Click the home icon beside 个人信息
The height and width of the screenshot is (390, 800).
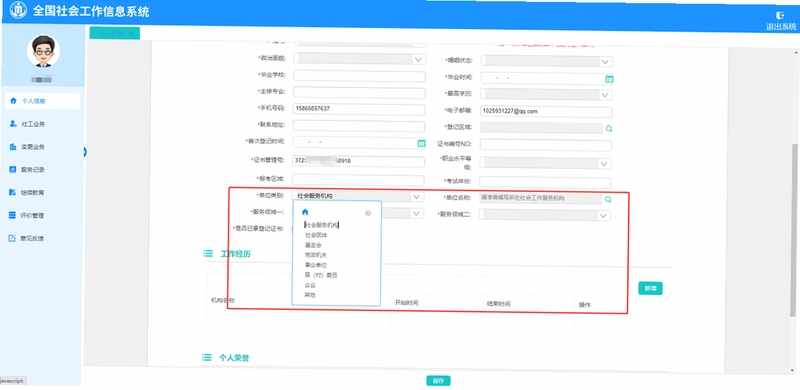click(x=13, y=101)
